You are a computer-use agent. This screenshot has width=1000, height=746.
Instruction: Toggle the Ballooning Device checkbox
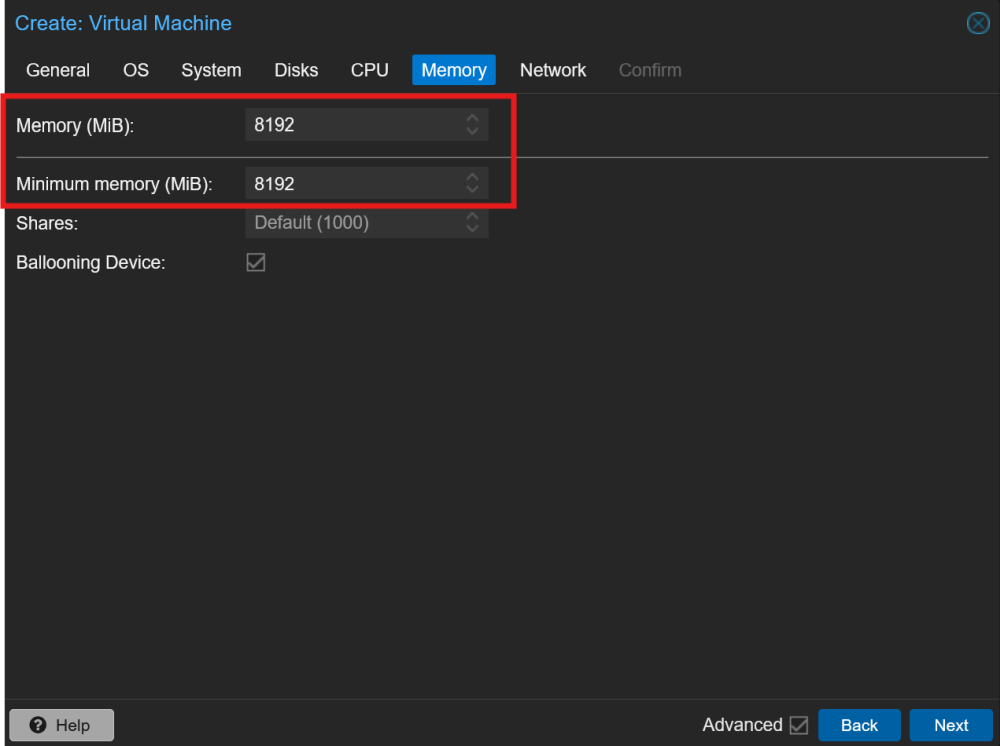tap(256, 262)
